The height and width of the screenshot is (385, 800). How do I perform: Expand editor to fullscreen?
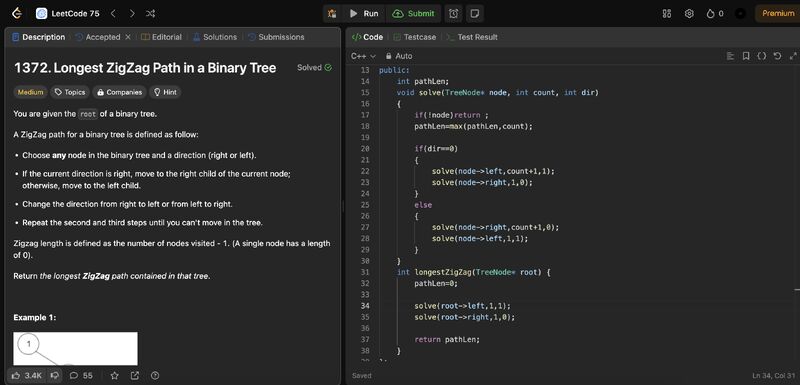click(793, 56)
